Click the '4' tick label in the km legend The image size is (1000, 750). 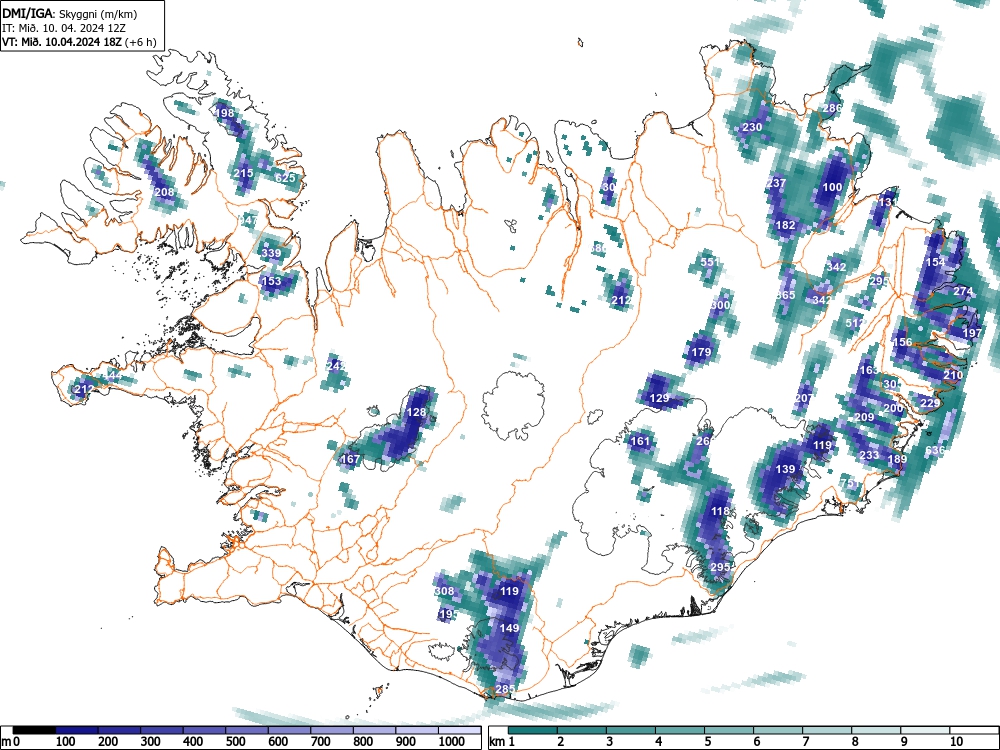659,742
